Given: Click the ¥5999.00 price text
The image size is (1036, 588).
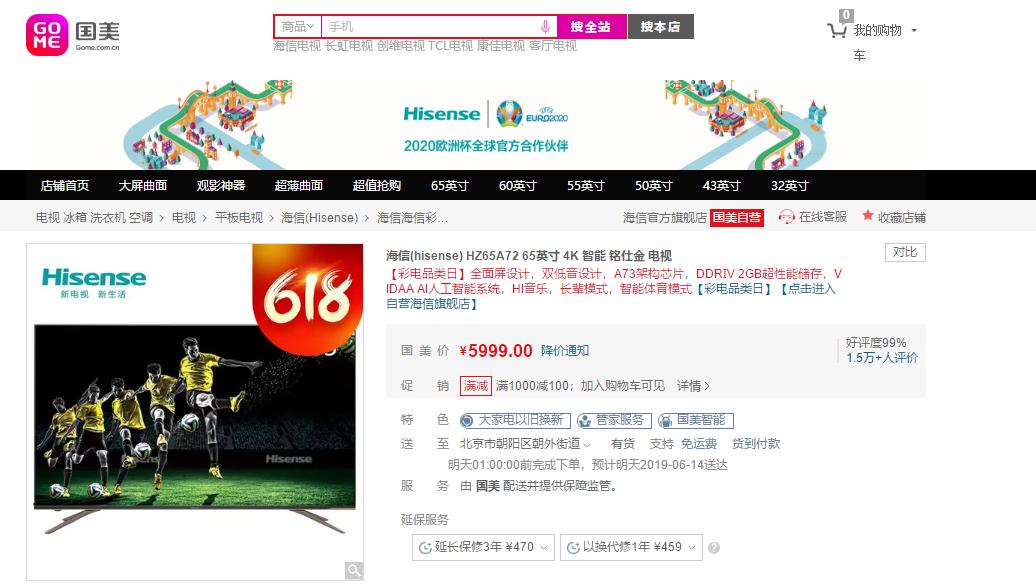Looking at the screenshot, I should coord(496,351).
